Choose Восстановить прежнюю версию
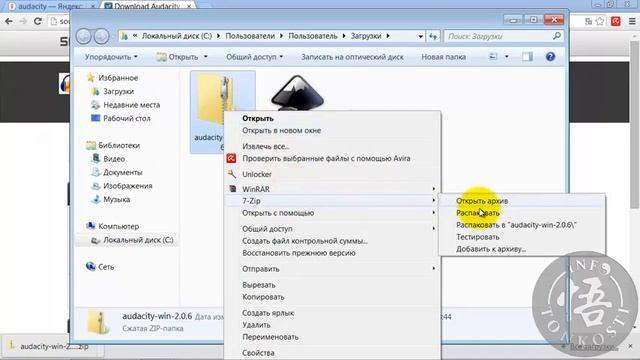This screenshot has width=640, height=360. click(299, 253)
